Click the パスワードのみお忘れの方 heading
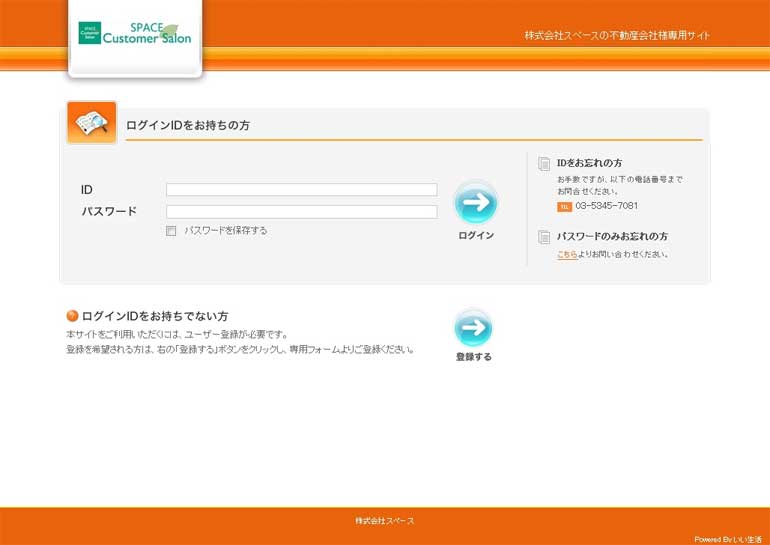 (612, 237)
